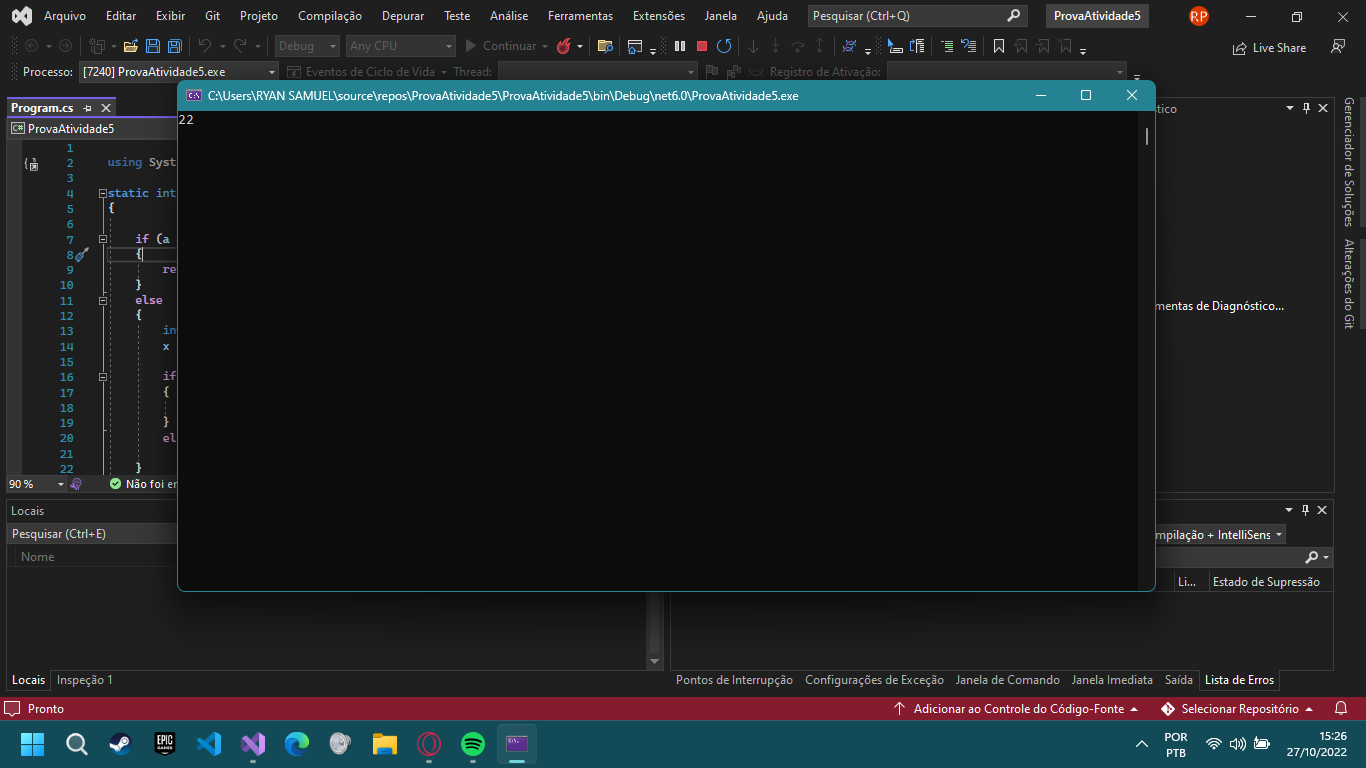Open the Debug configuration dropdown

pos(307,45)
